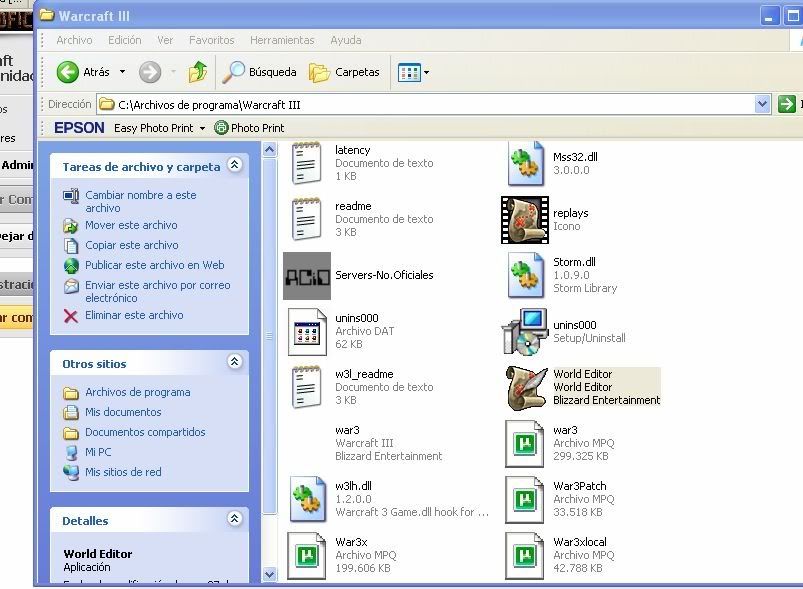The width and height of the screenshot is (803, 589).
Task: Click Mover este archivo link
Action: click(x=131, y=225)
